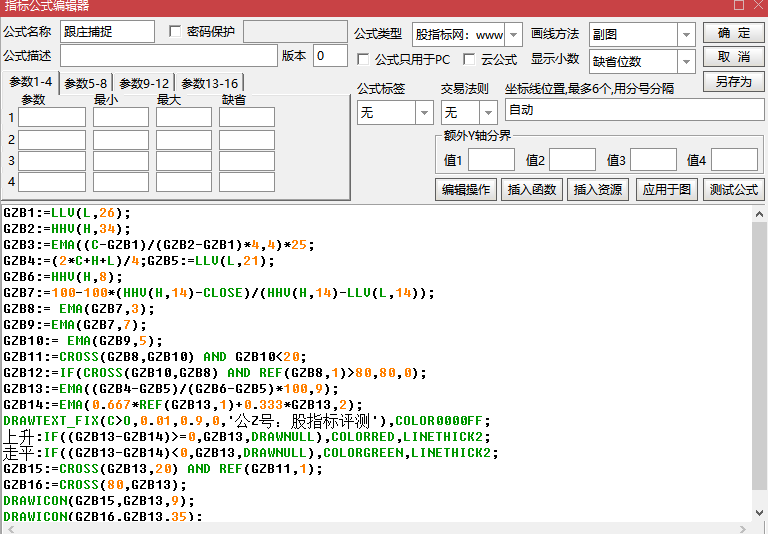Click the line starting GZB11:=CROSS
Viewport: 768px width, 534px height.
(155, 357)
